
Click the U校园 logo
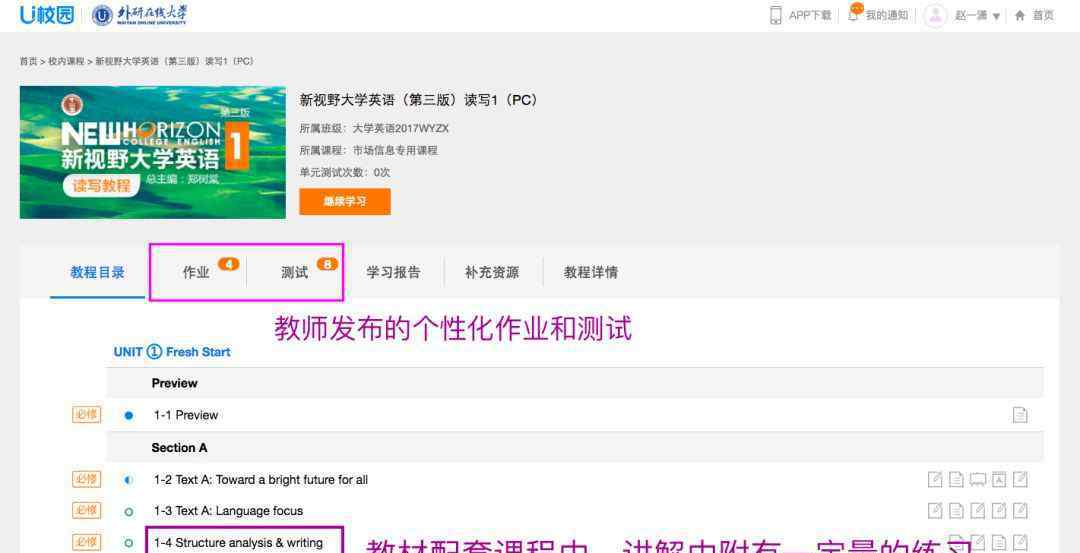point(47,14)
